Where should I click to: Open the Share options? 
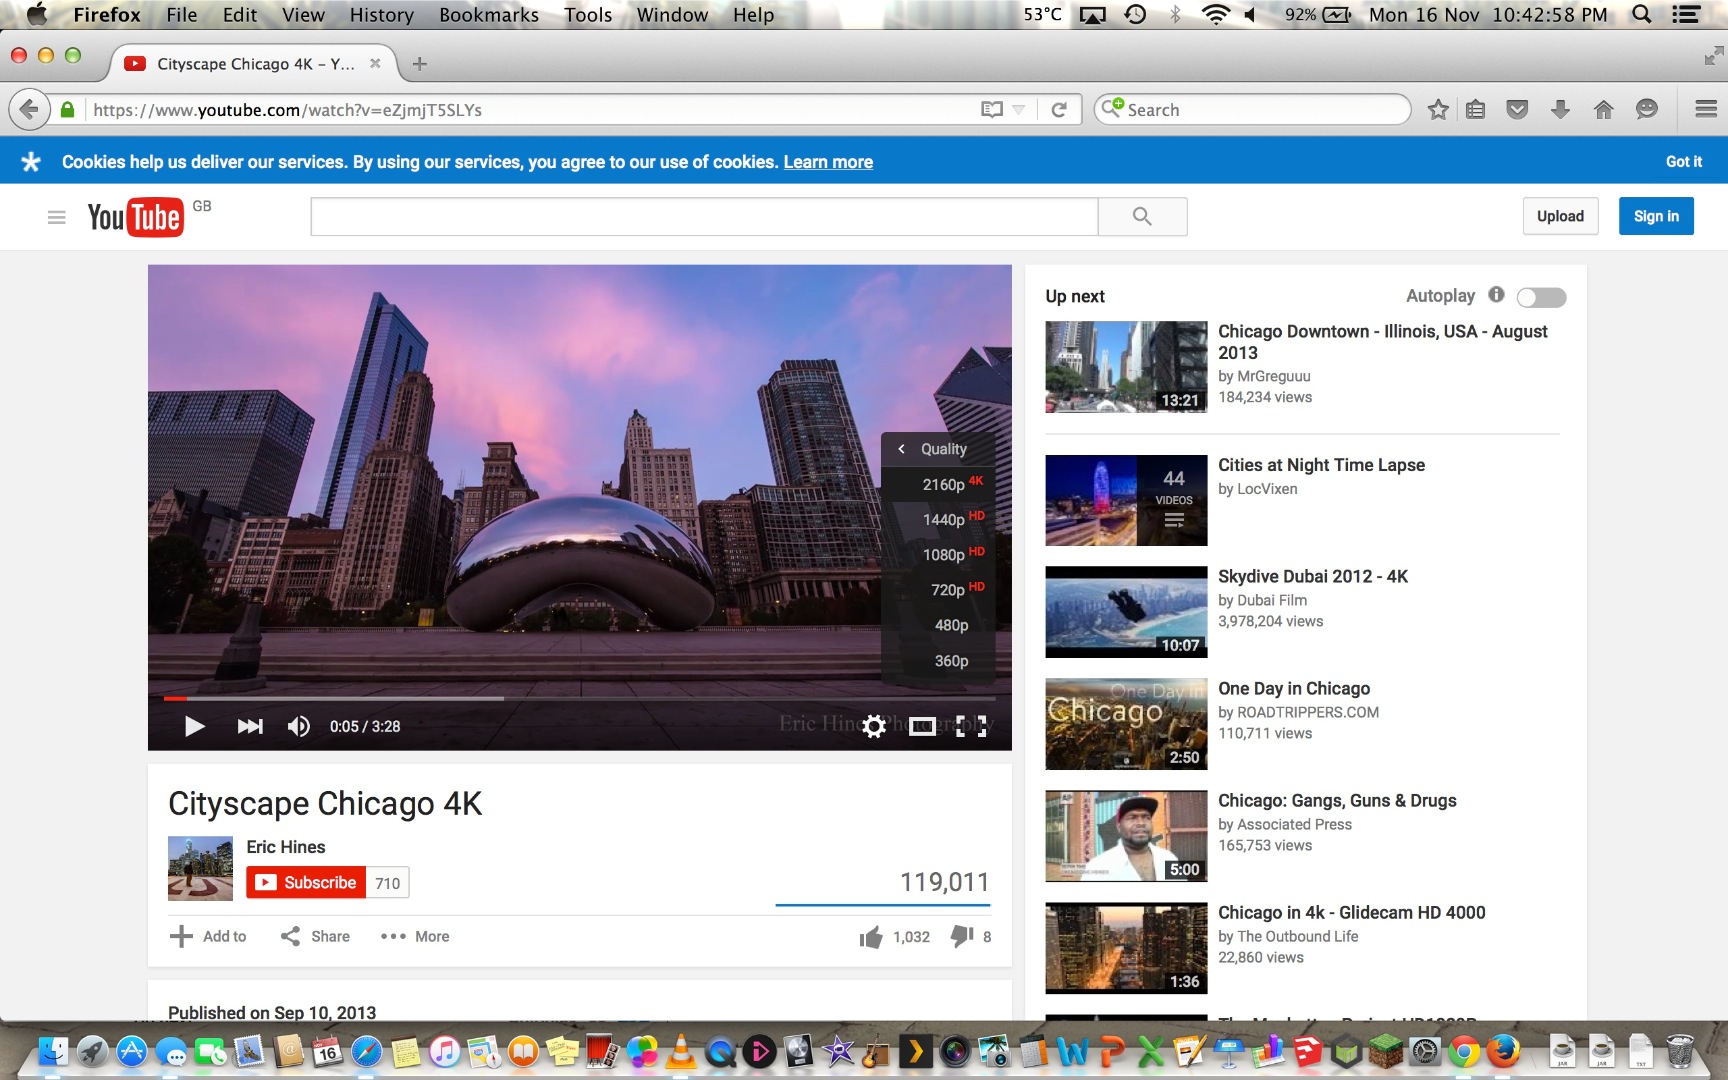pyautogui.click(x=315, y=936)
